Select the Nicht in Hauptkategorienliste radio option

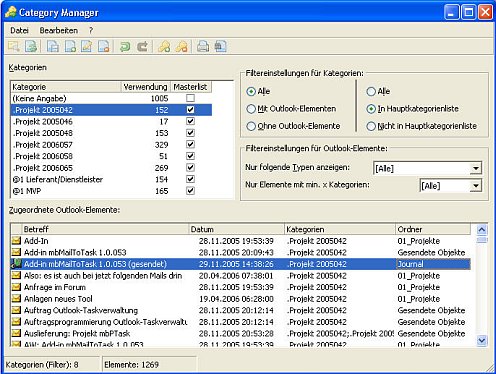pos(371,126)
